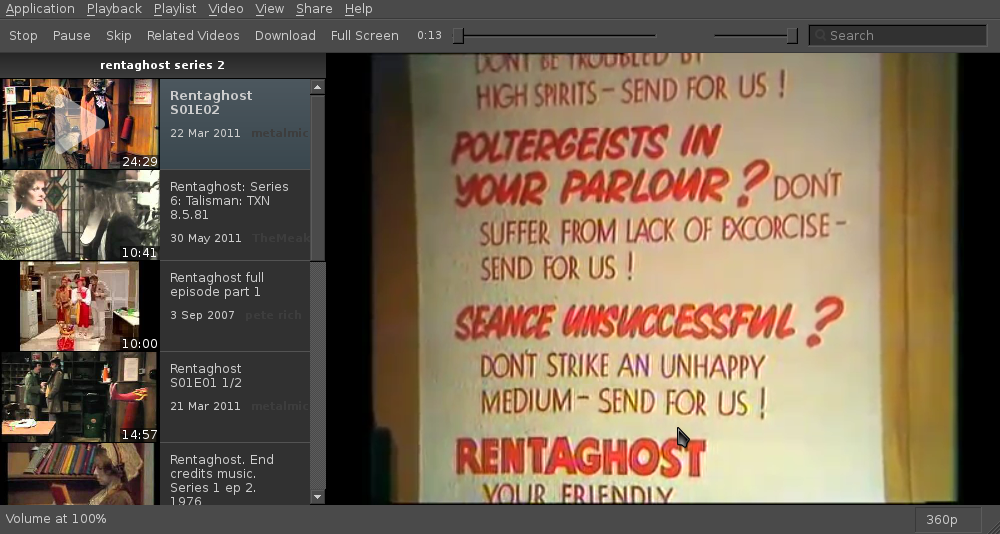Click the date '21 Mar 2011'
1000x534 pixels.
[205, 406]
